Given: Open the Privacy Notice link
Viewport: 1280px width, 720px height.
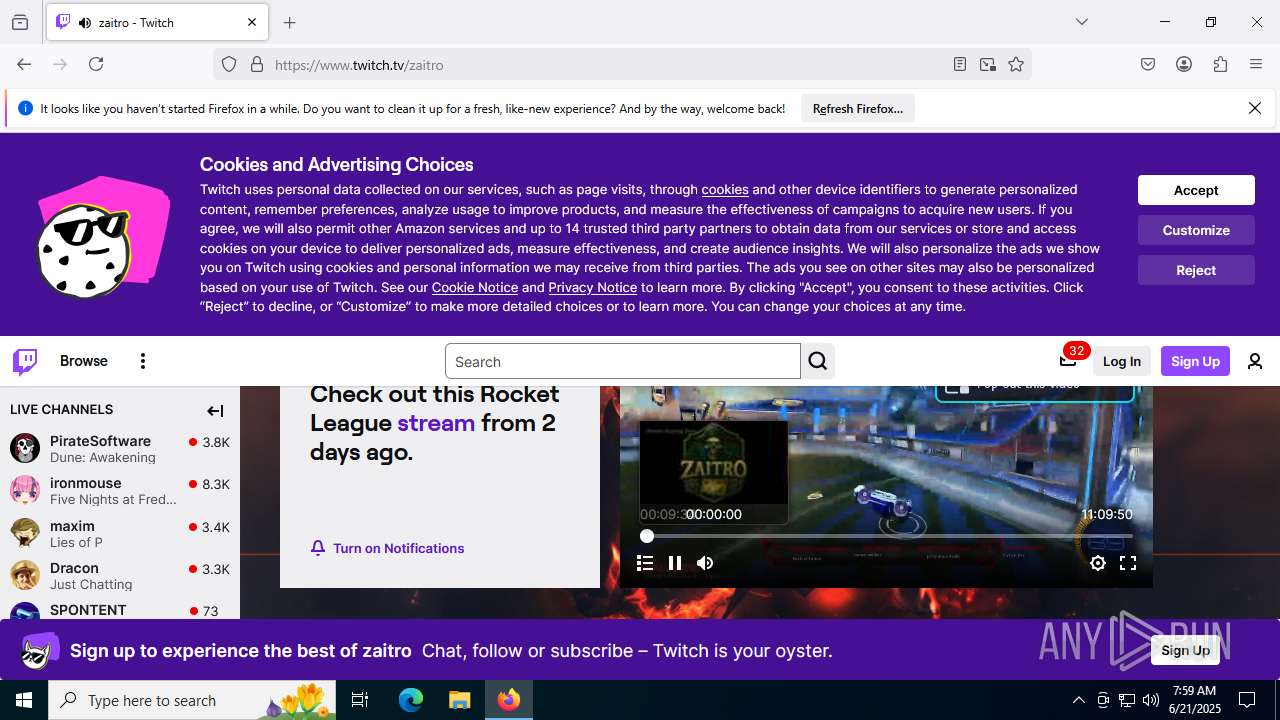Looking at the screenshot, I should 592,287.
